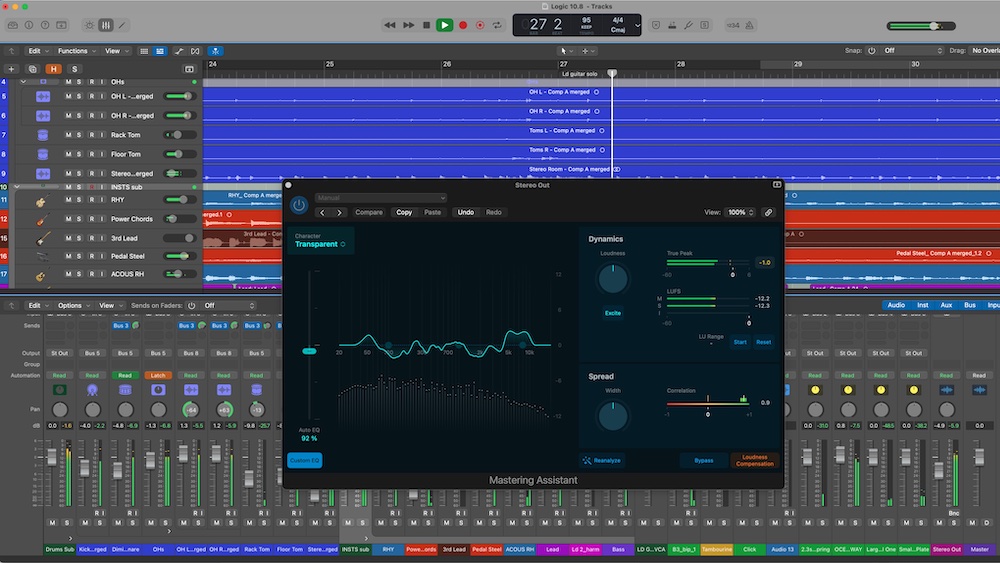Open the Sends on Faders Off dropdown
The height and width of the screenshot is (563, 1000).
coord(228,306)
